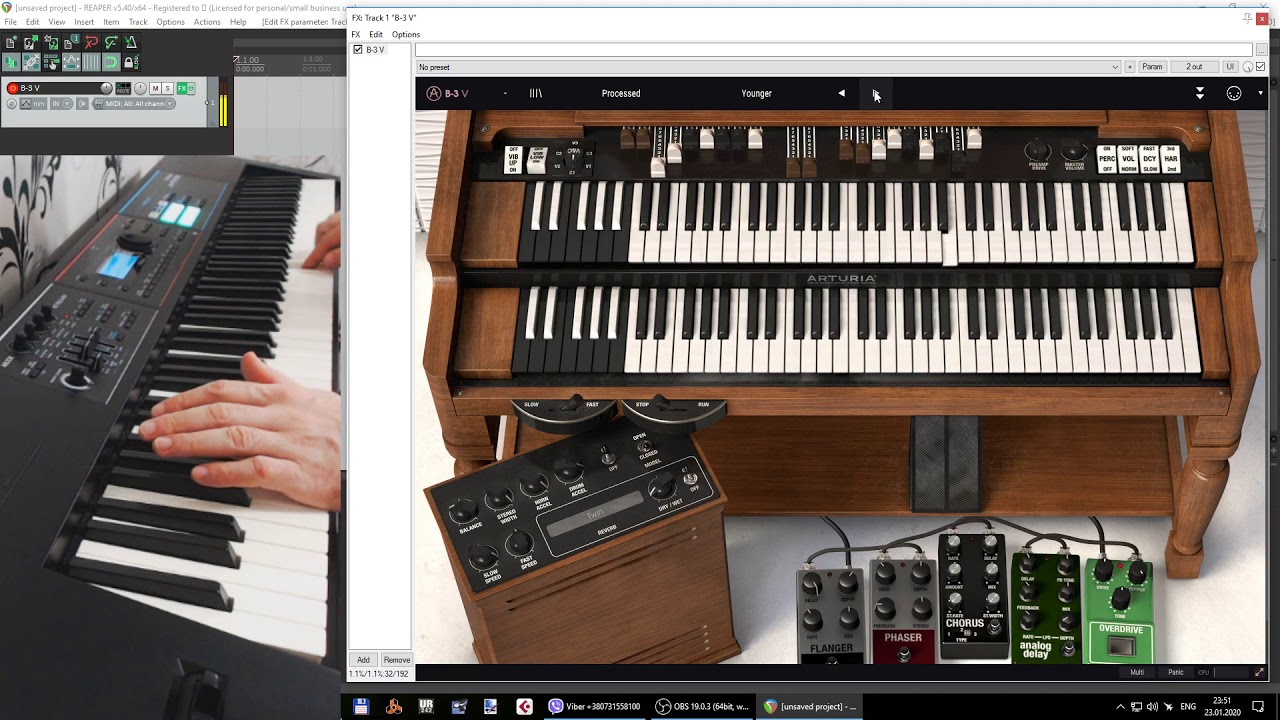This screenshot has height=720, width=1280.
Task: Toggle track FX bypass power icon
Action: tap(191, 88)
